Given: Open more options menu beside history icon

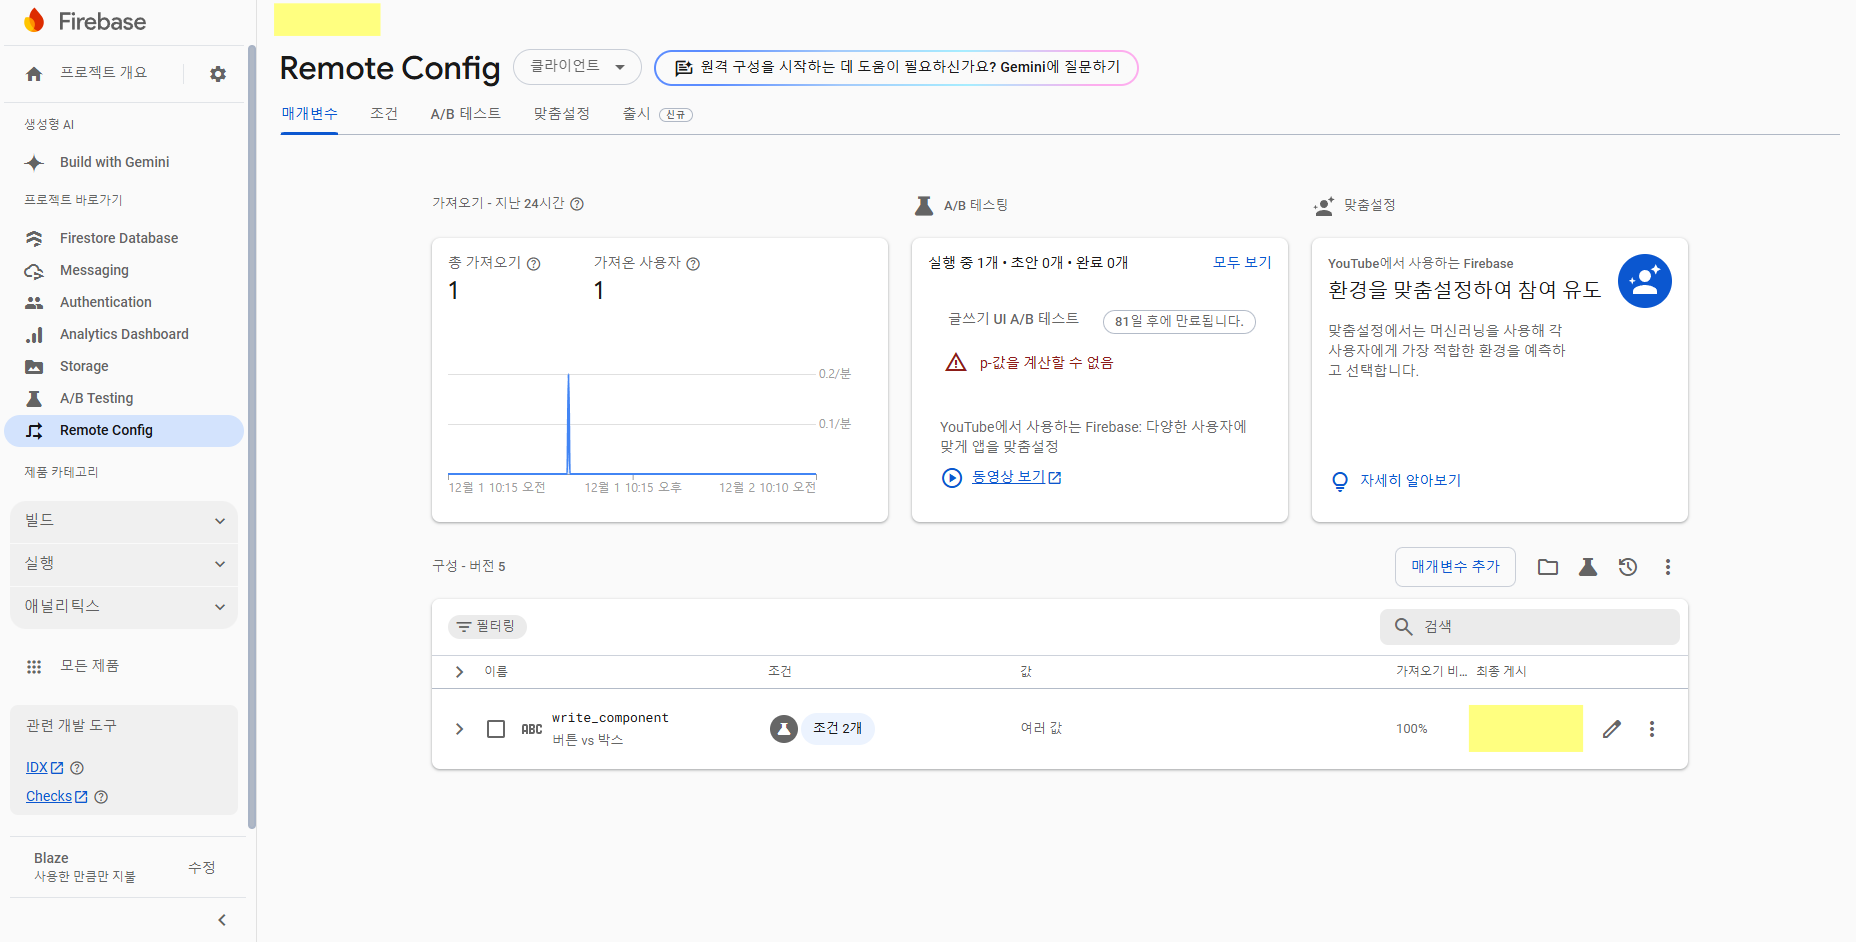Looking at the screenshot, I should click(x=1668, y=567).
